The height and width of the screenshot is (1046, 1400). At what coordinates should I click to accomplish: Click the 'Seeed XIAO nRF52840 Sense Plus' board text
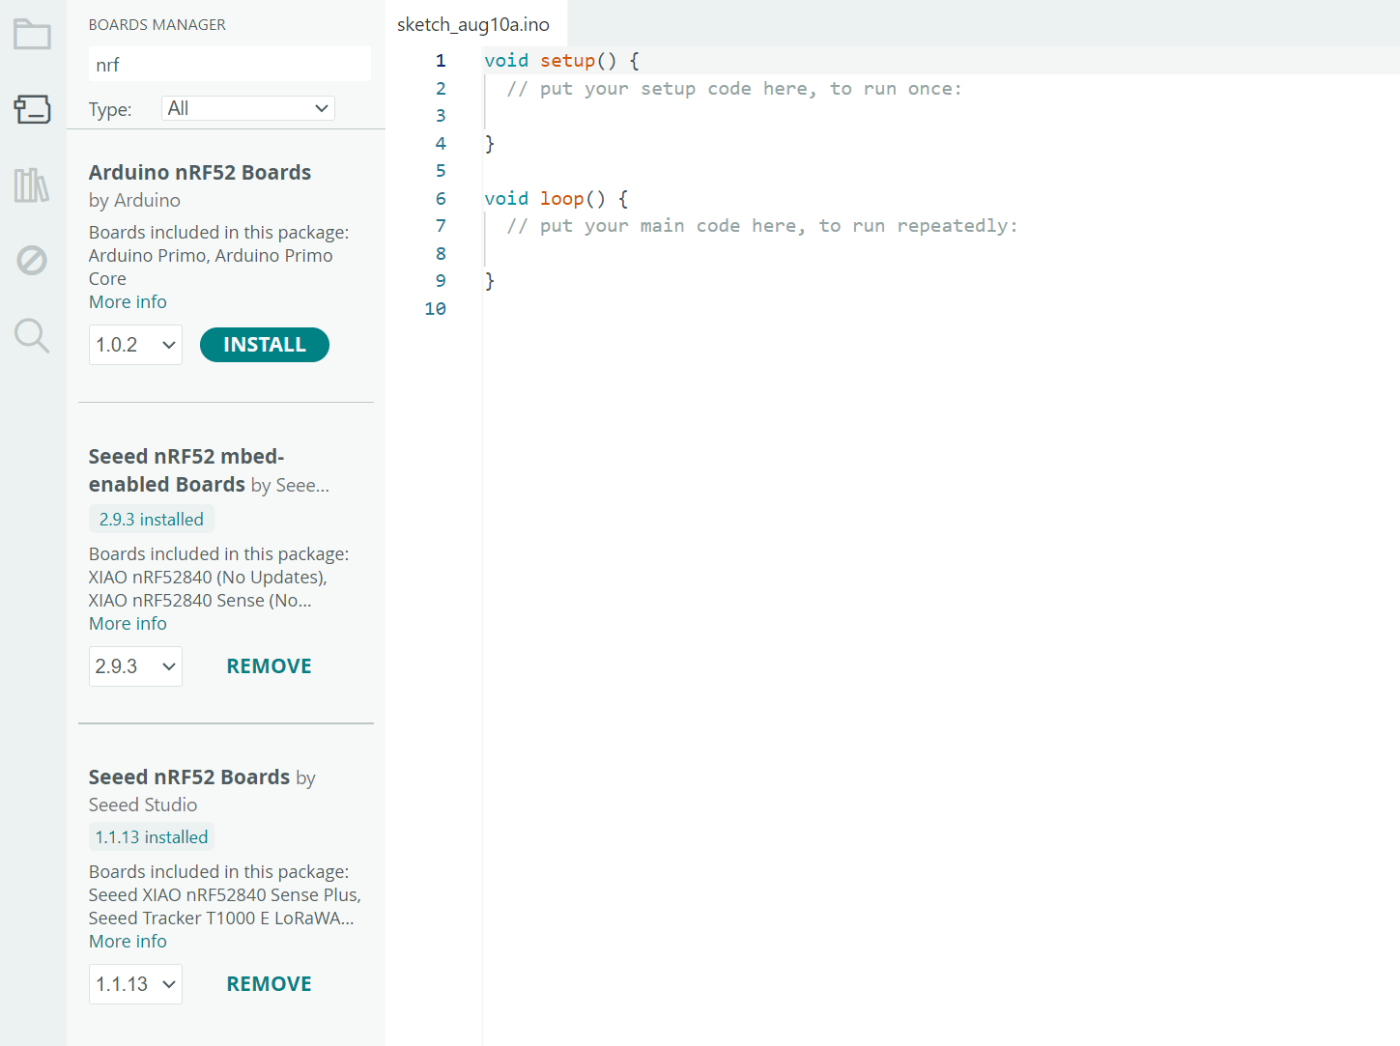pos(225,895)
